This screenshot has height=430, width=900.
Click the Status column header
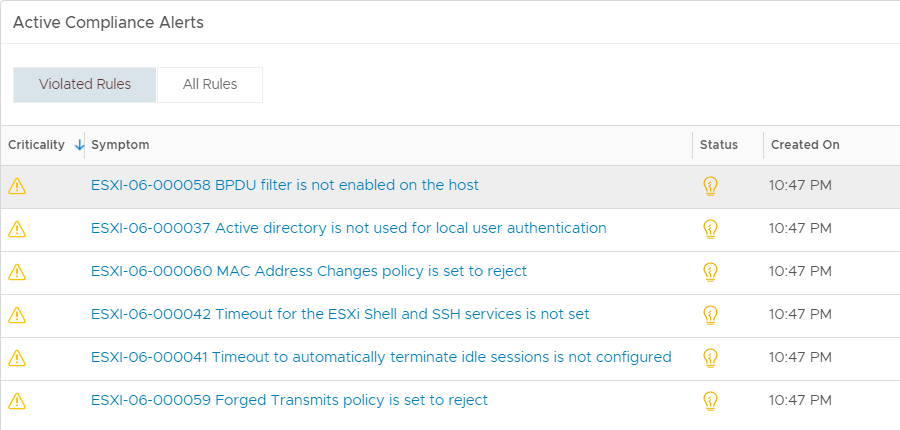[x=719, y=145]
